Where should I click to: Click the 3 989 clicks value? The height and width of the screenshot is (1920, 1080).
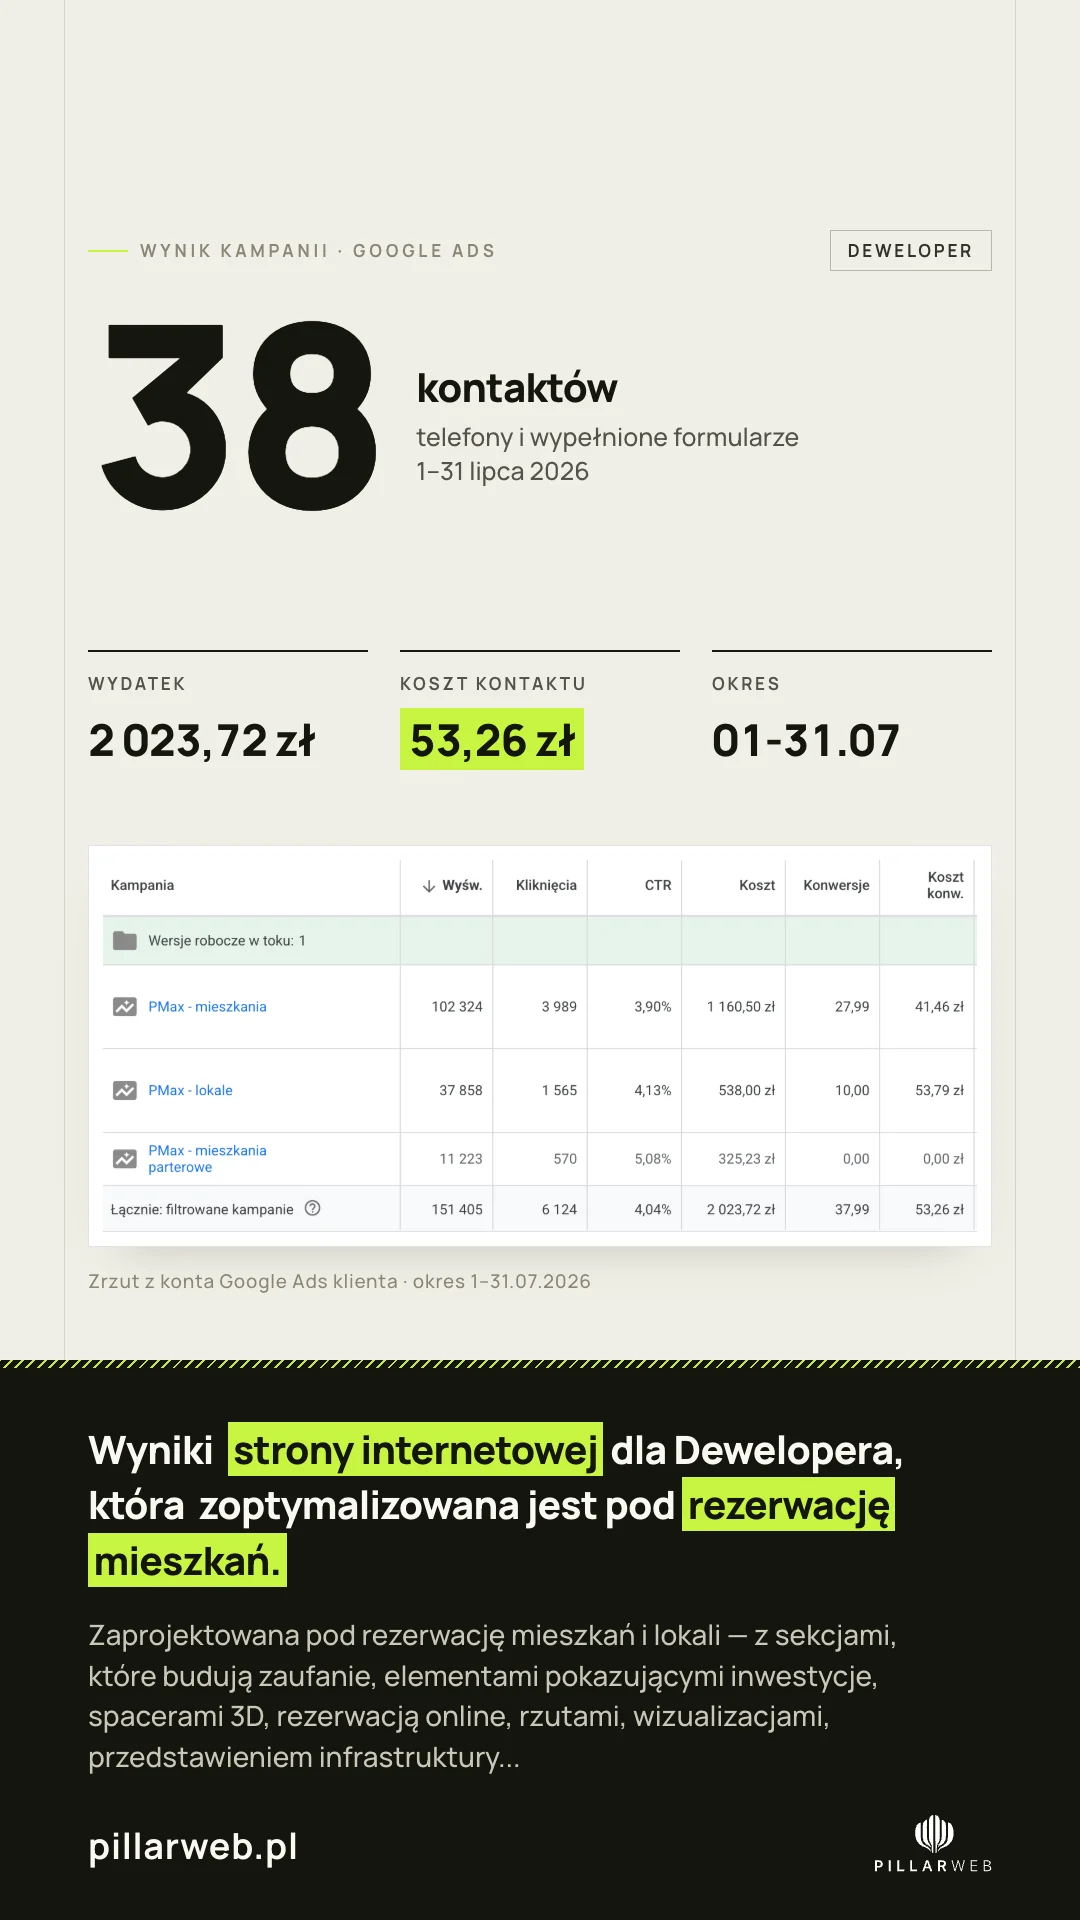point(559,1007)
